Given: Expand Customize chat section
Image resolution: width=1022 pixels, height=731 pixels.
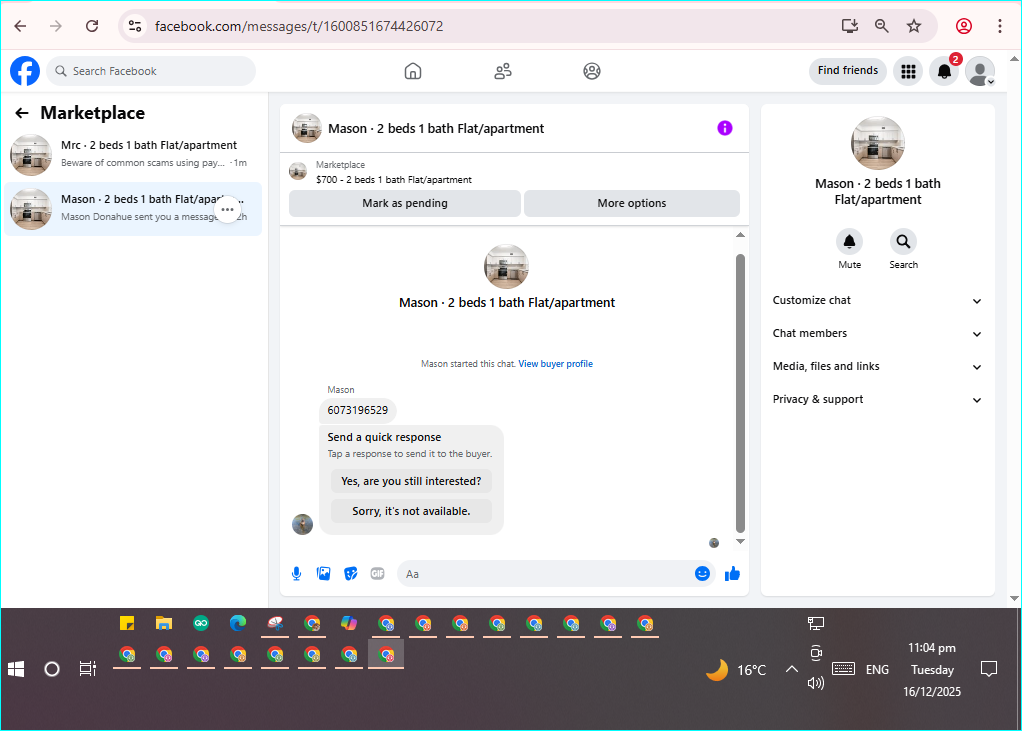Looking at the screenshot, I should click(x=877, y=300).
